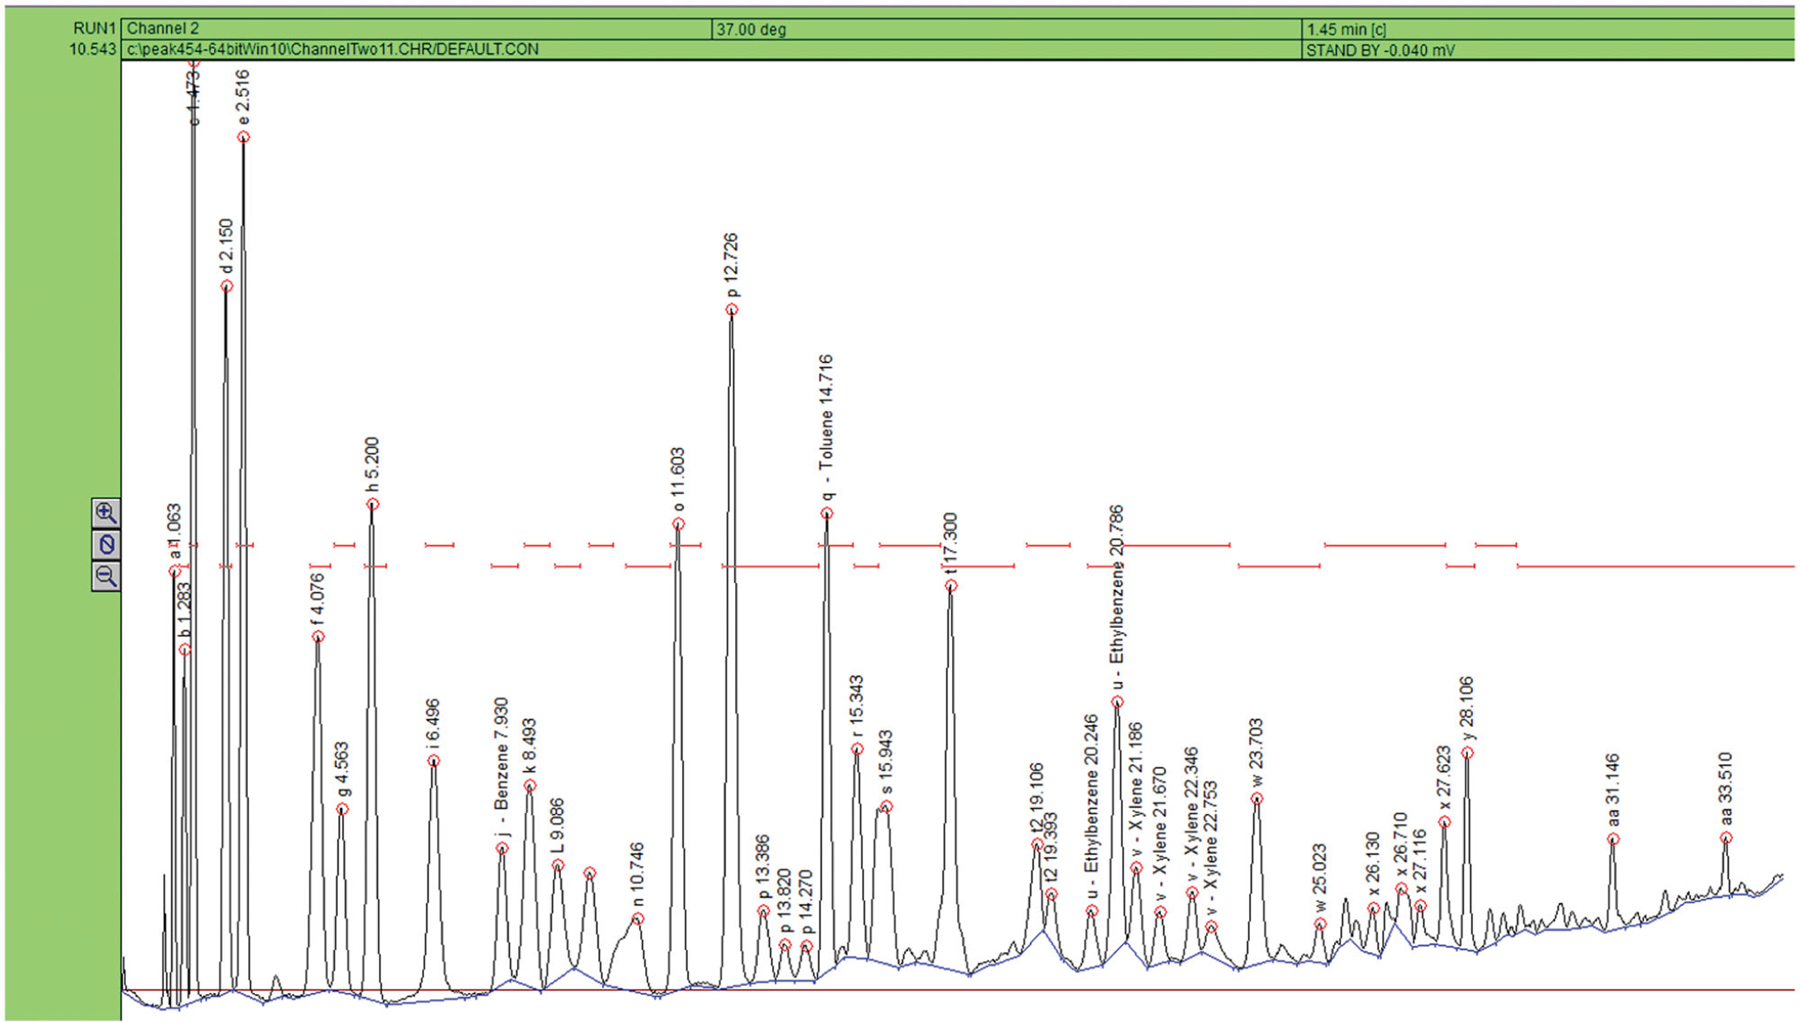Select the Benzene 7.930 peak marker

pyautogui.click(x=502, y=849)
